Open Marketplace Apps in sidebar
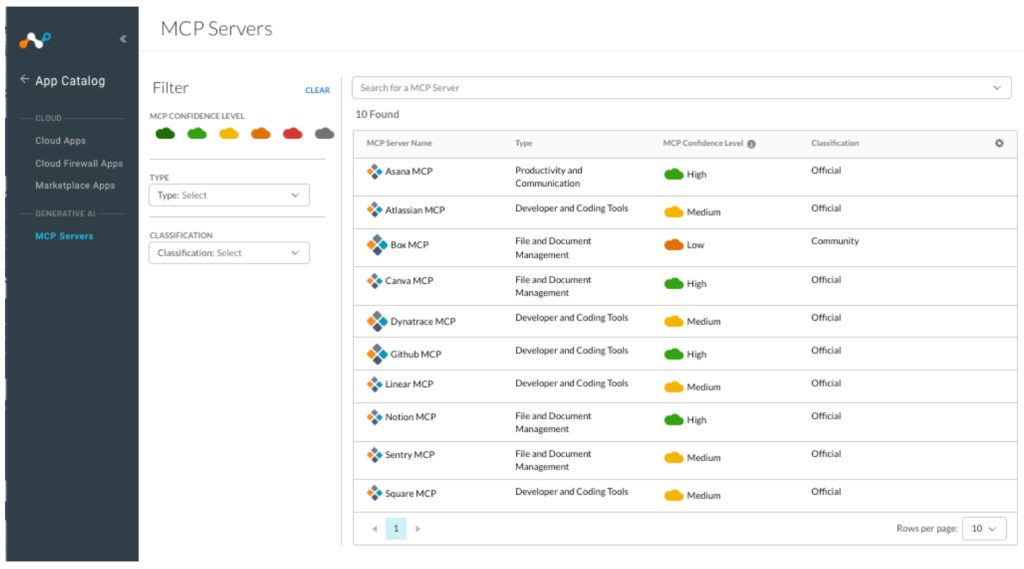The width and height of the screenshot is (1024, 569). point(75,186)
